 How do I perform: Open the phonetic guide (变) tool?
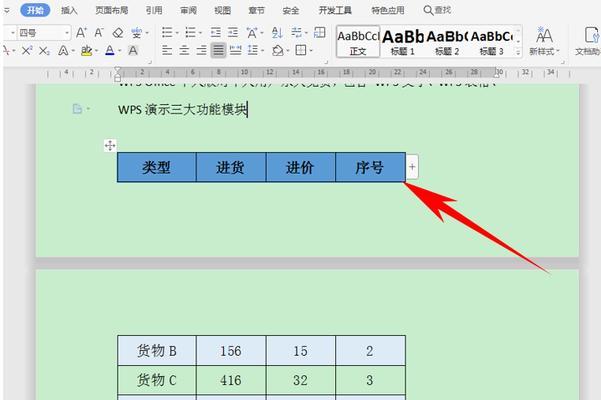tap(136, 33)
